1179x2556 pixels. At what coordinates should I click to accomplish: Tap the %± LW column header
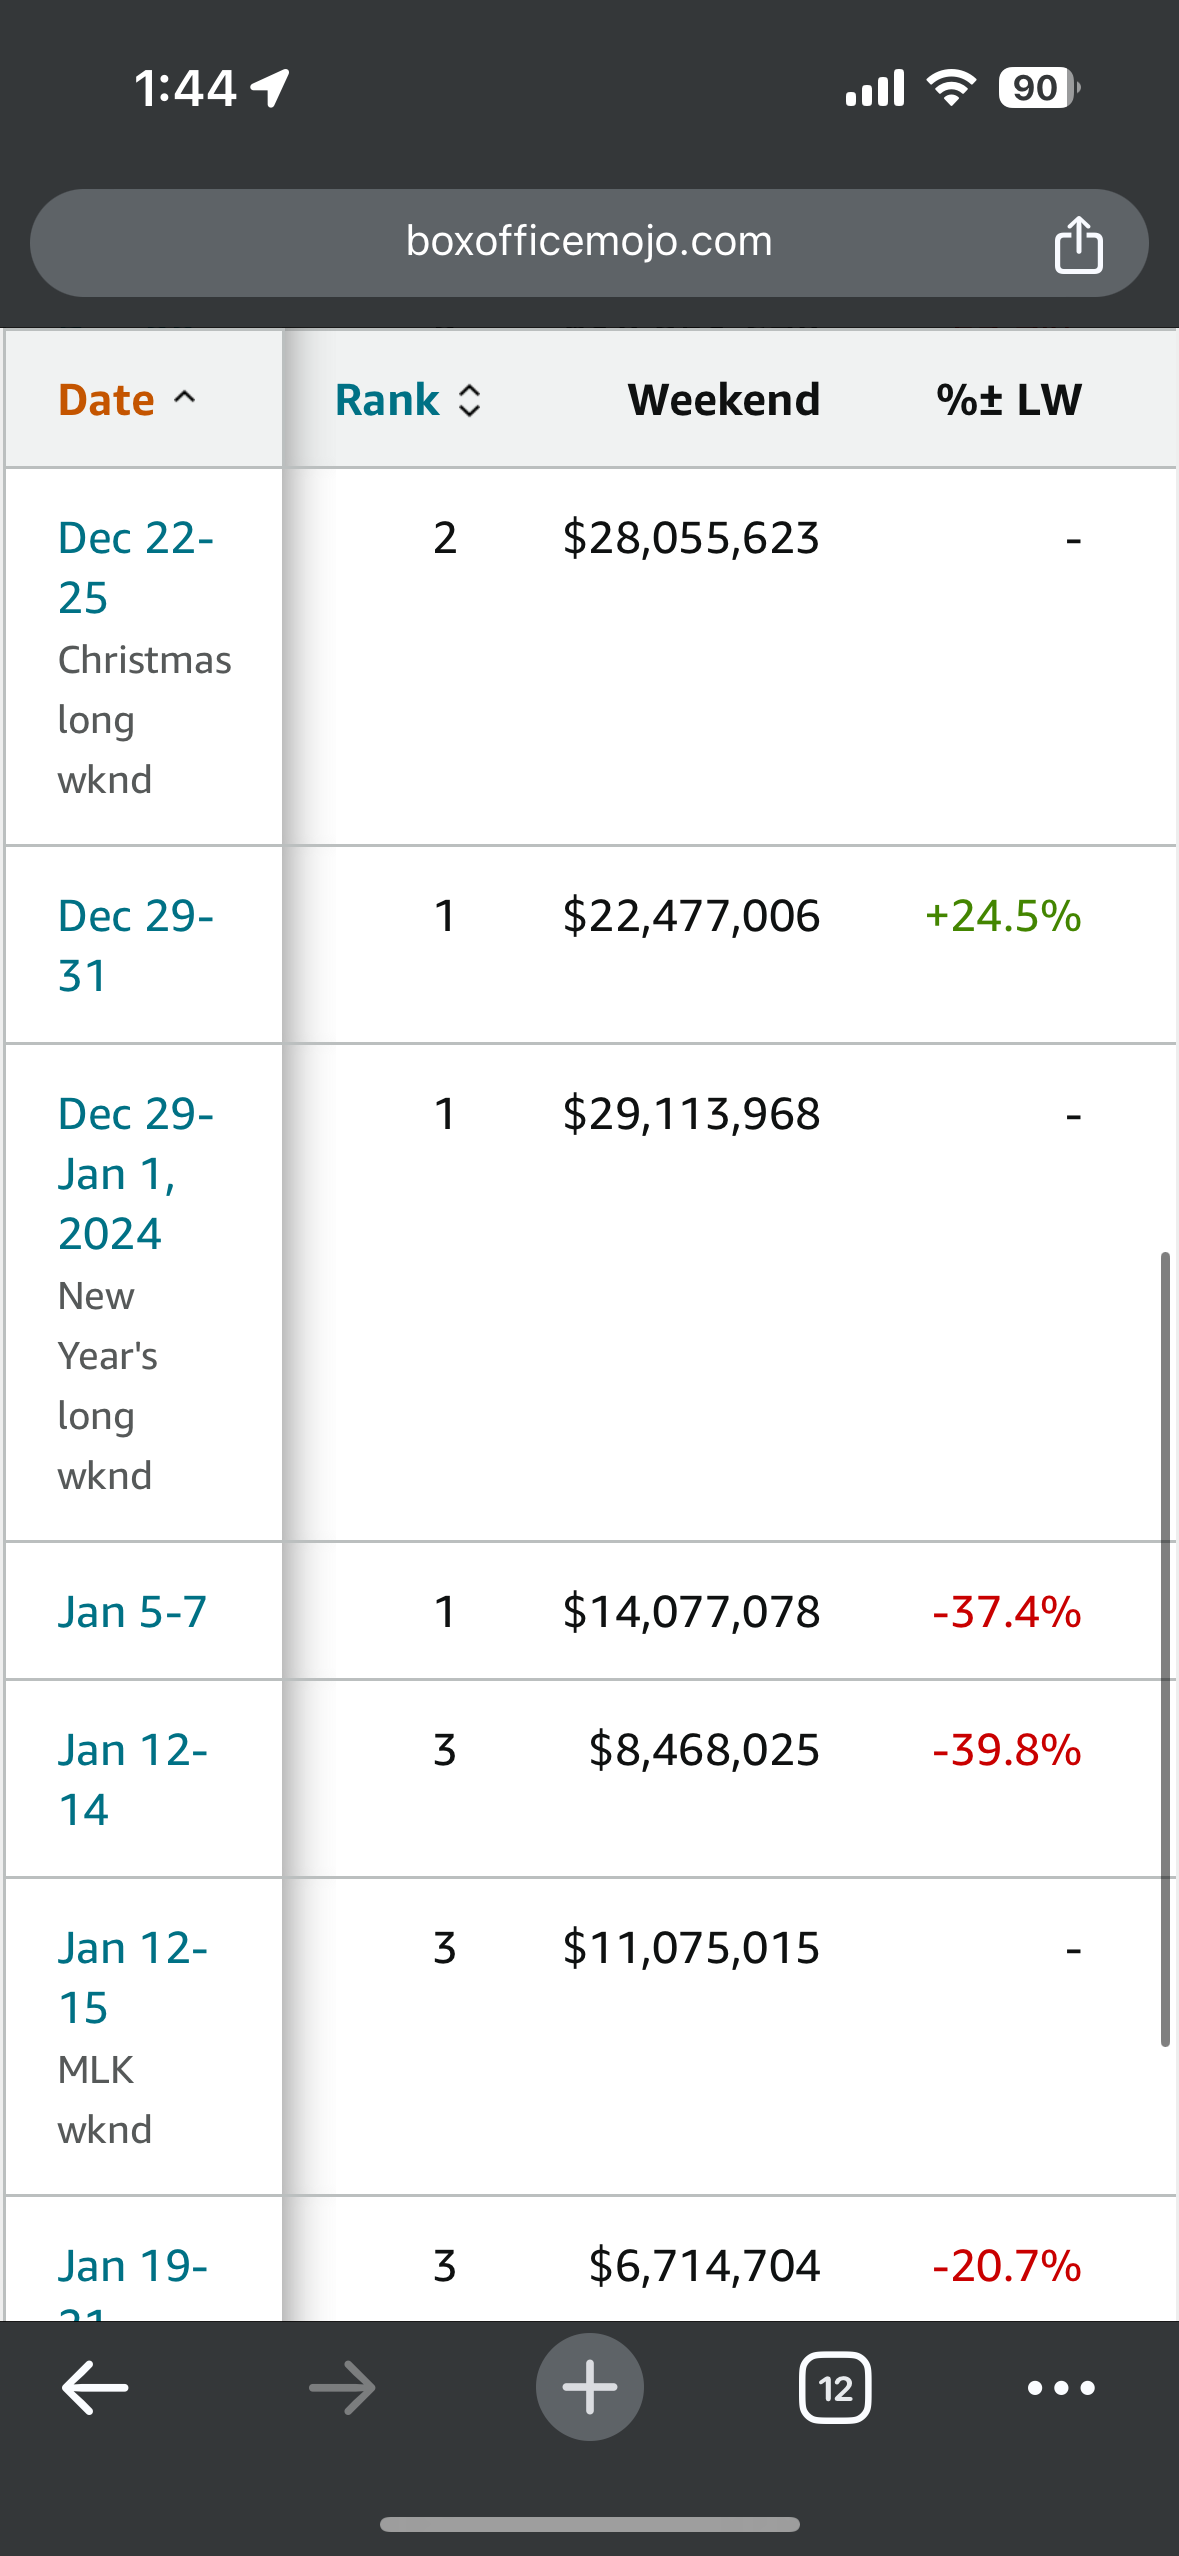pyautogui.click(x=1008, y=400)
